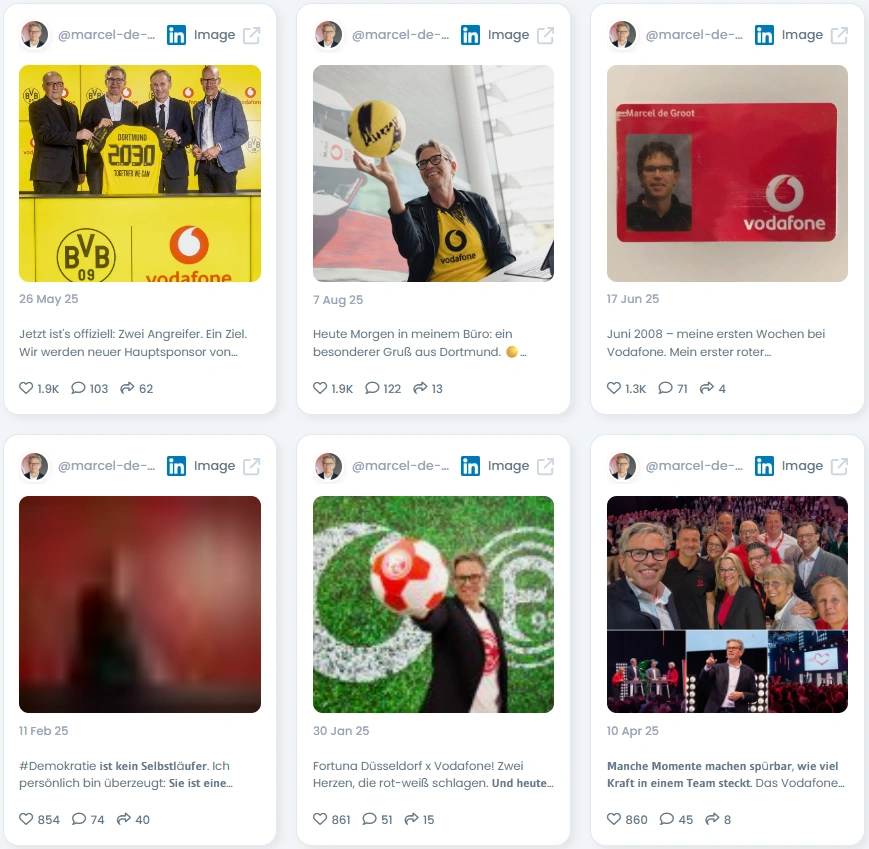Click @marcel-de-... handle on 10 Apr 25 post
Viewport: 869px width, 849px height.
click(x=694, y=466)
